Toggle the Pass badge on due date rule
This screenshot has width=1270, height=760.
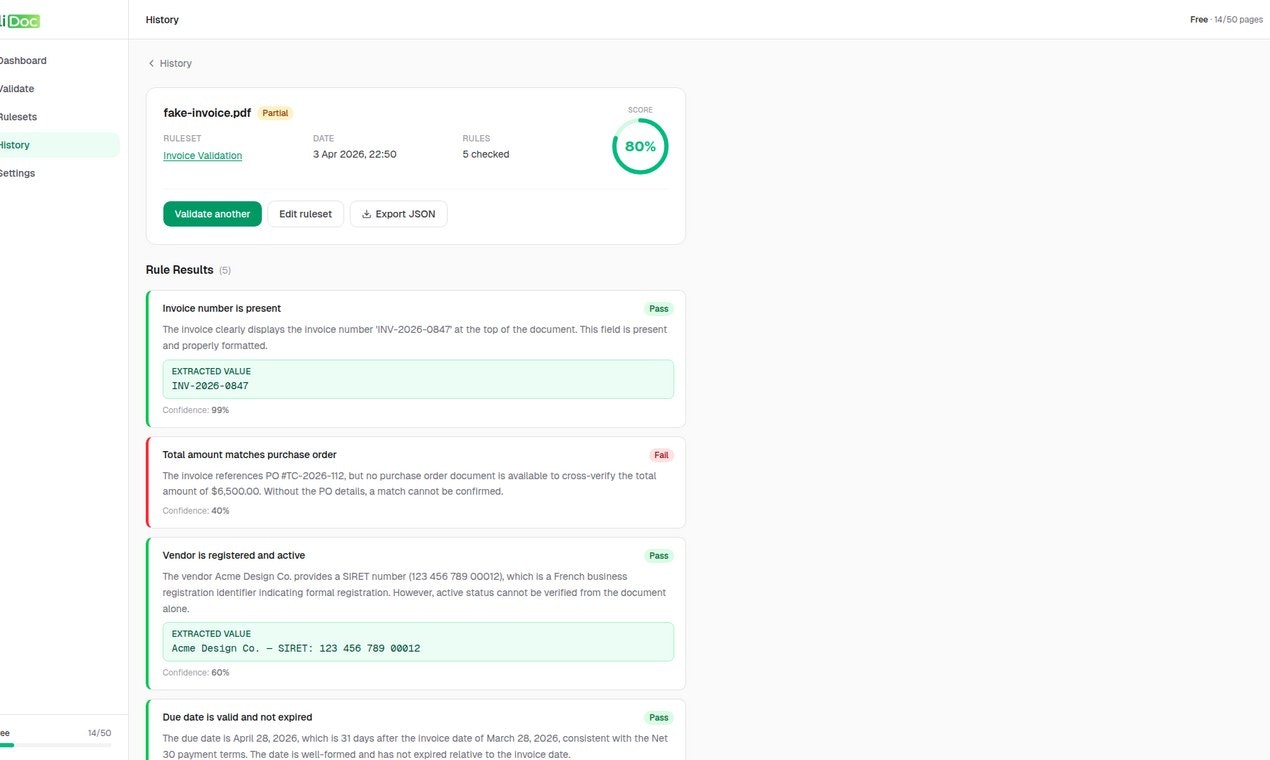[658, 717]
